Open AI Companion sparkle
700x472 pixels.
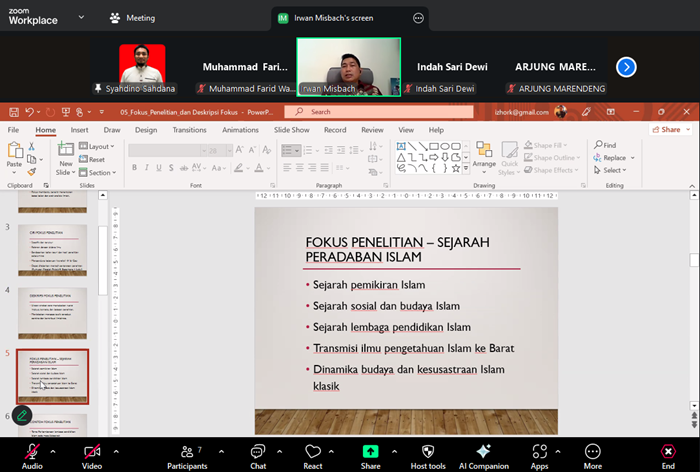(x=483, y=456)
